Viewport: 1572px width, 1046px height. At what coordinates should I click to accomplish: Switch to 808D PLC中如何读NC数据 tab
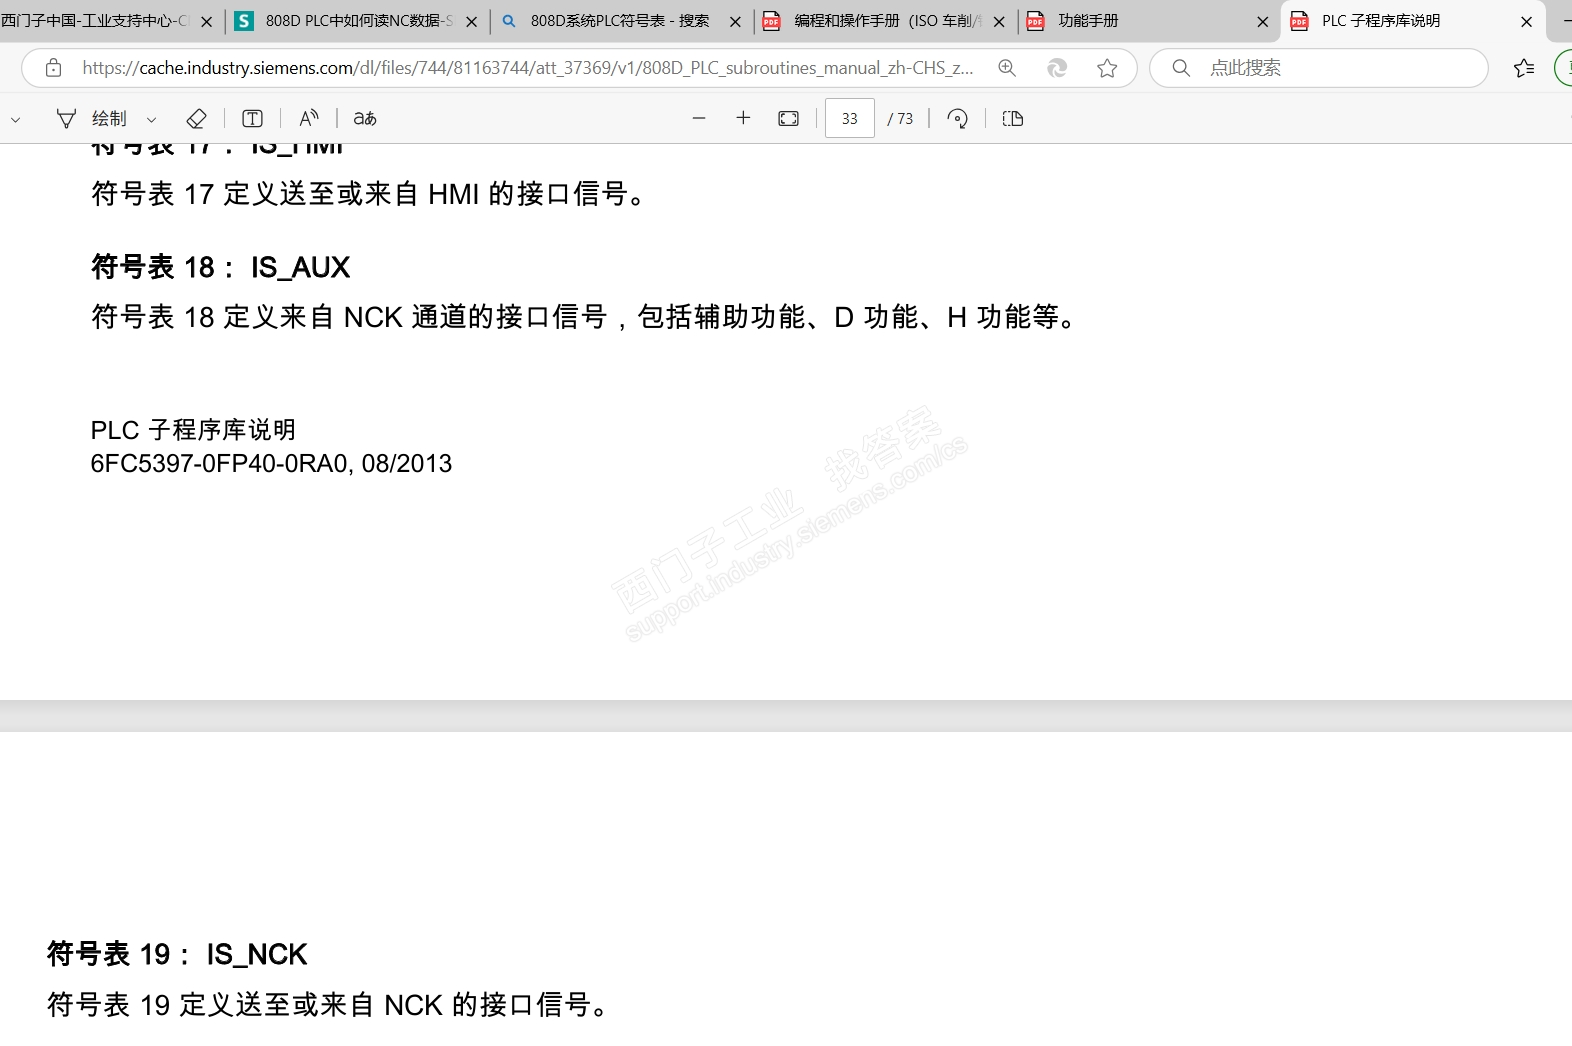(358, 21)
